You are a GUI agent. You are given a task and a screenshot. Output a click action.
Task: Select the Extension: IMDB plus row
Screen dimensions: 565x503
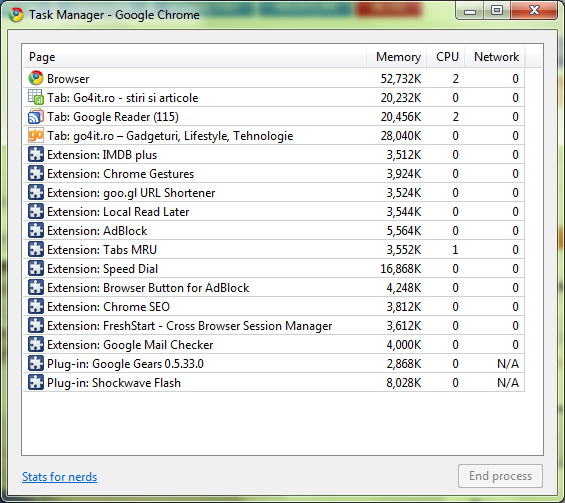274,155
